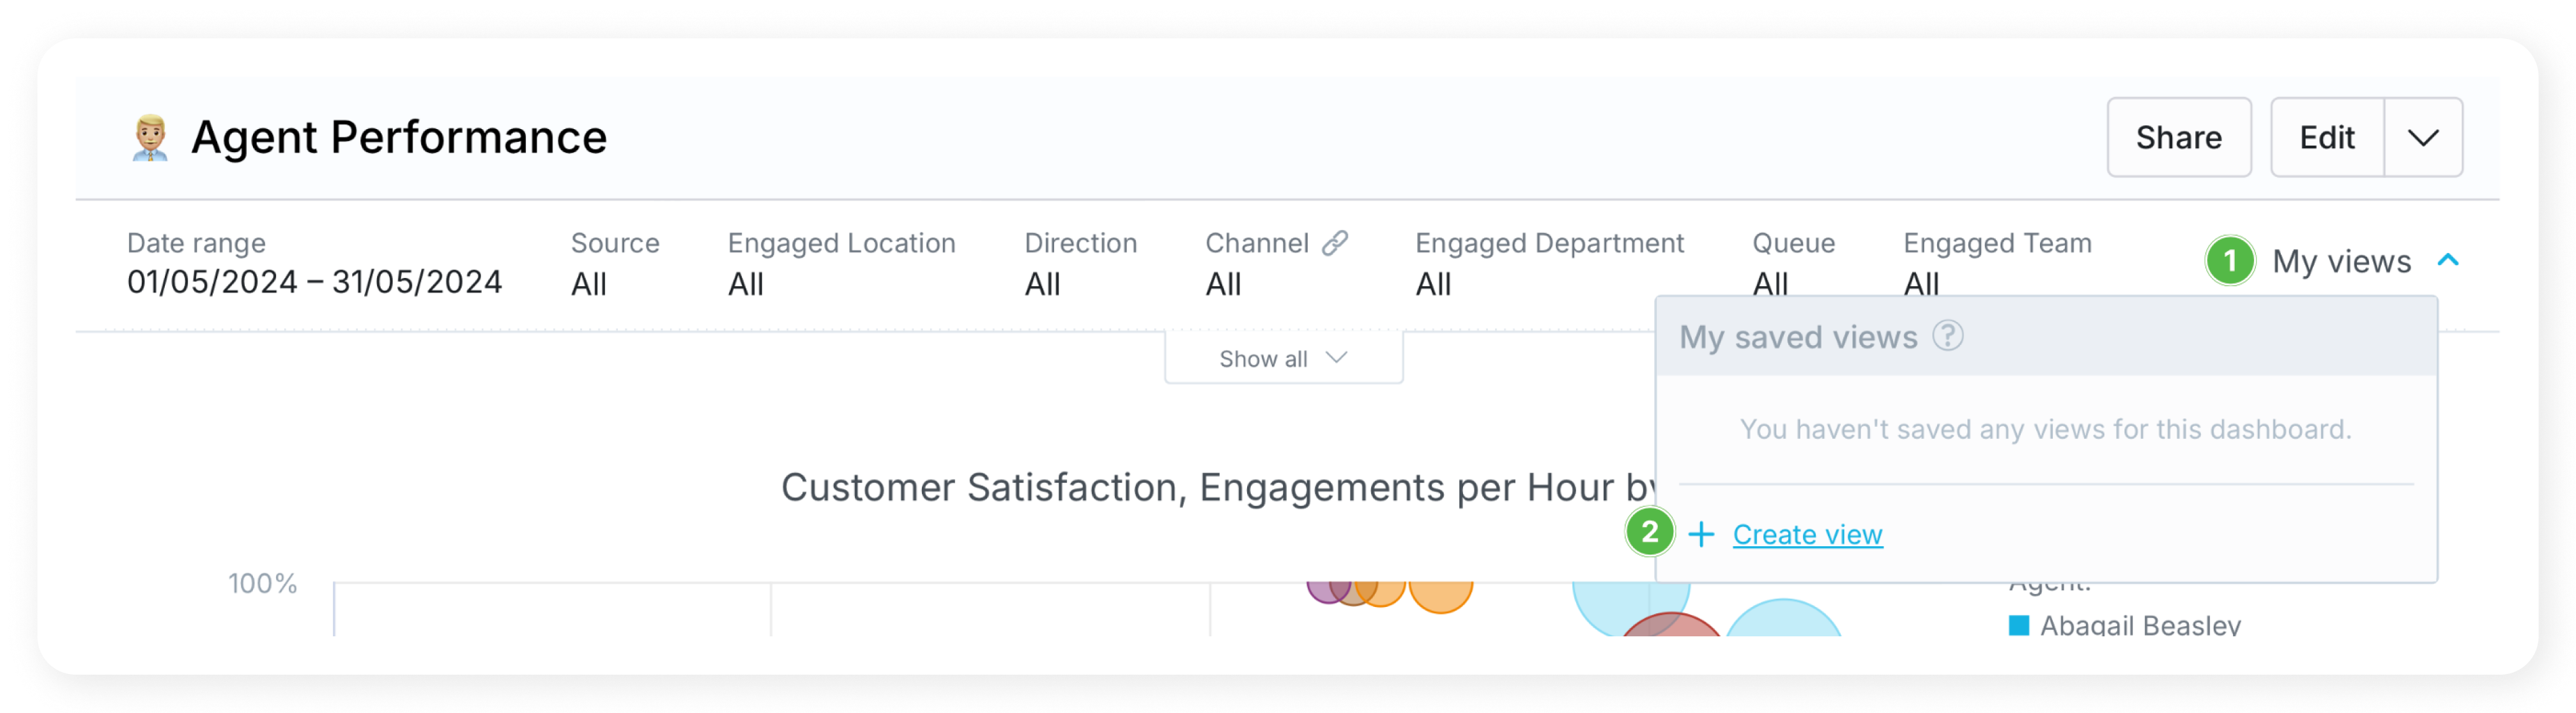Expand filters with Show all

pos(1283,359)
